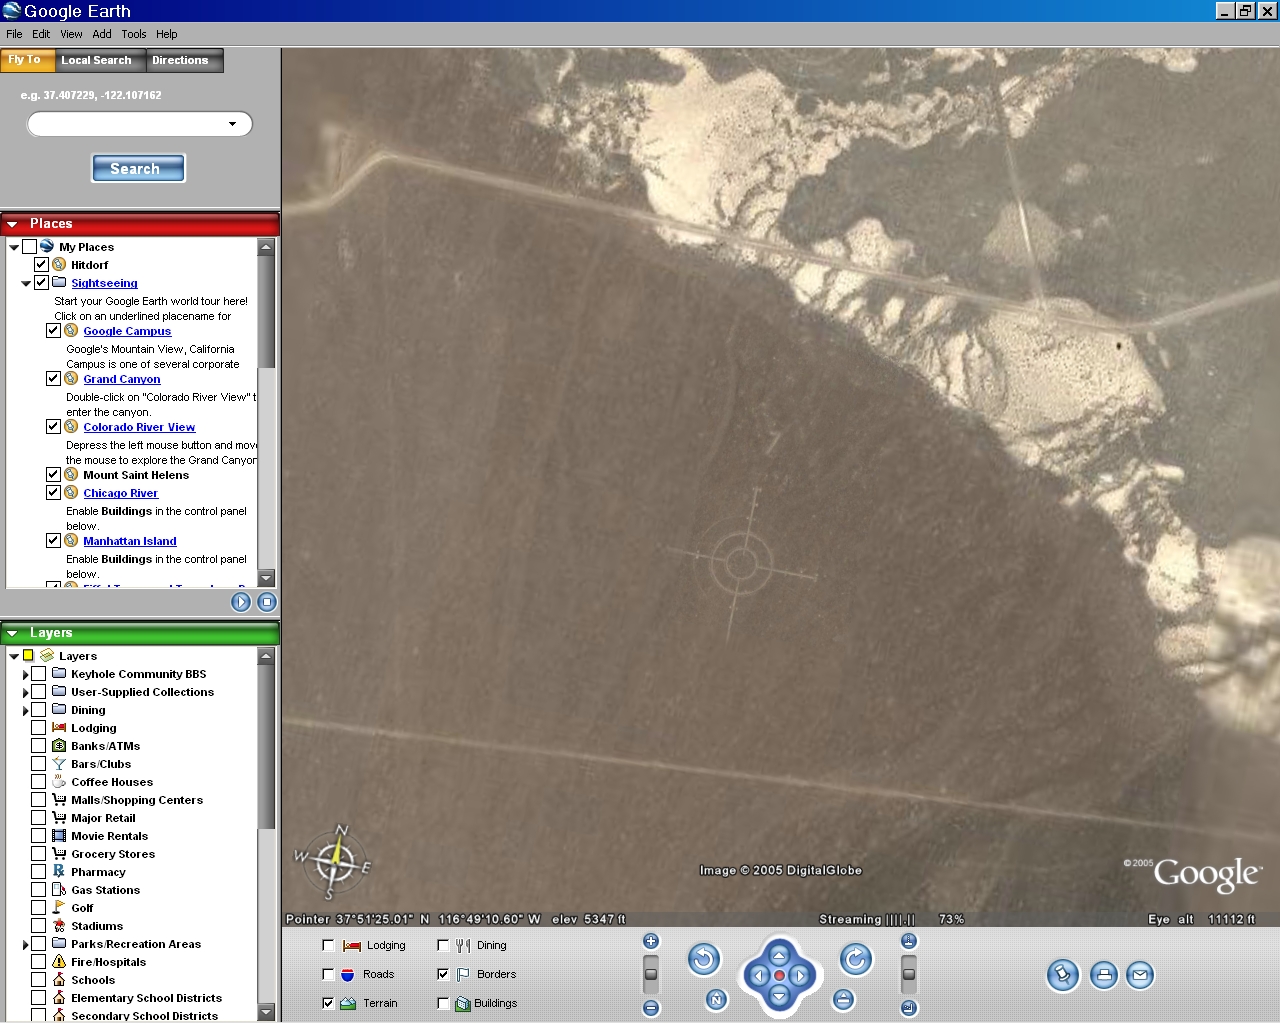This screenshot has width=1280, height=1024.
Task: Click the Search button
Action: tap(138, 168)
